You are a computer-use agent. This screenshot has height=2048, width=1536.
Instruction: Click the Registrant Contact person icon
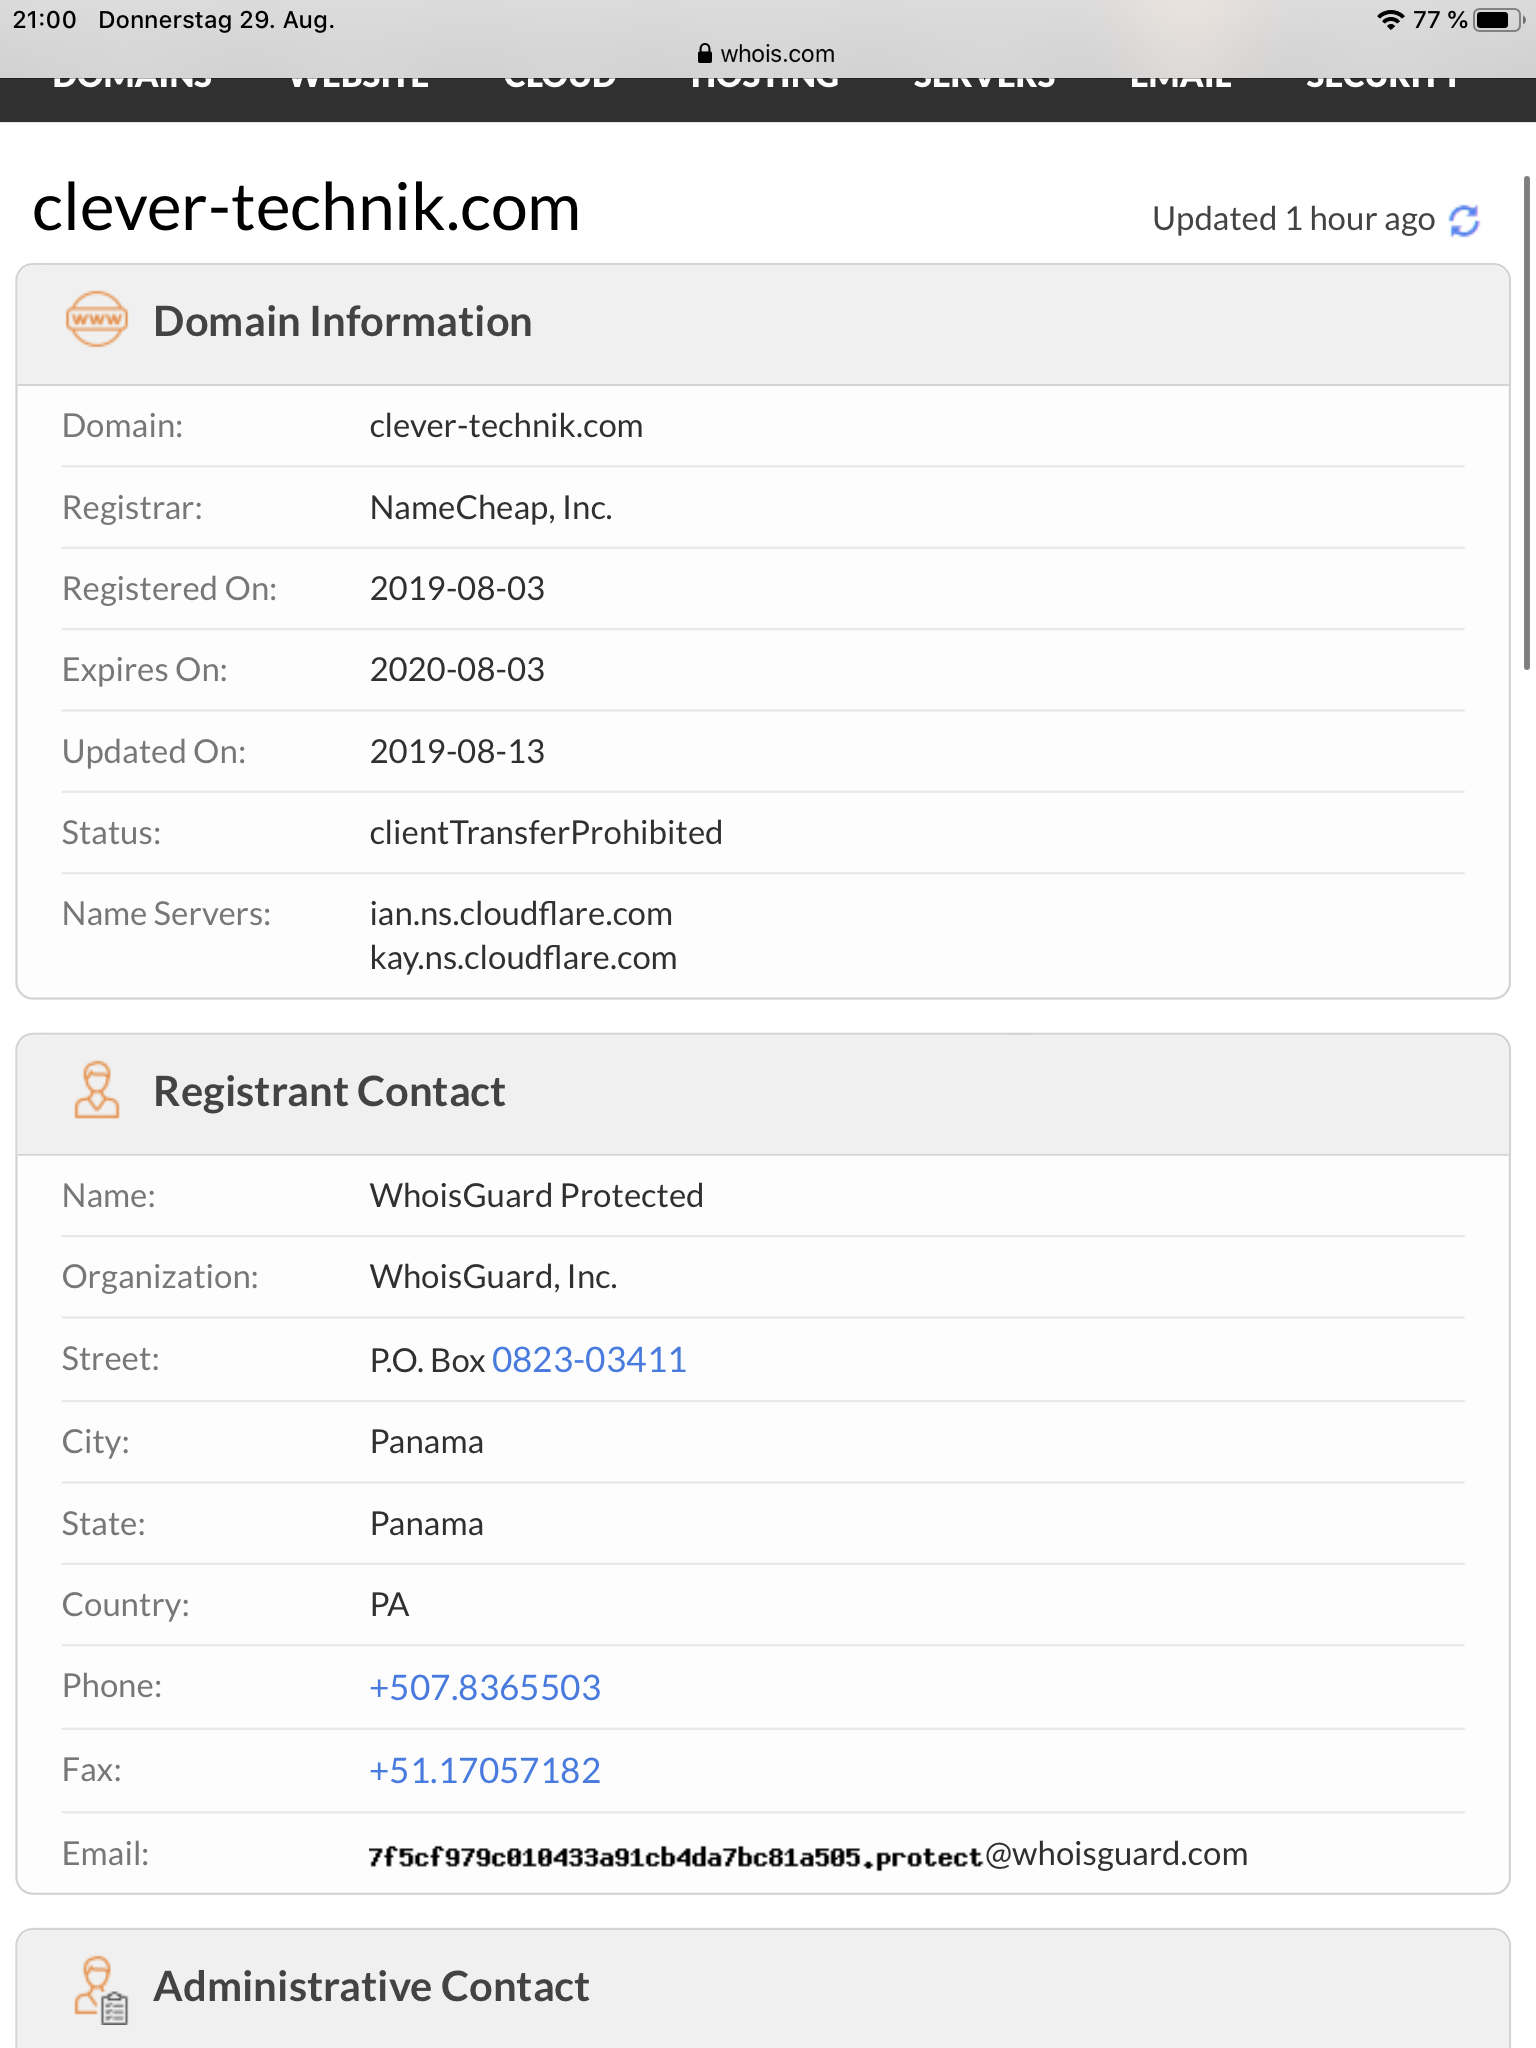(x=96, y=1090)
